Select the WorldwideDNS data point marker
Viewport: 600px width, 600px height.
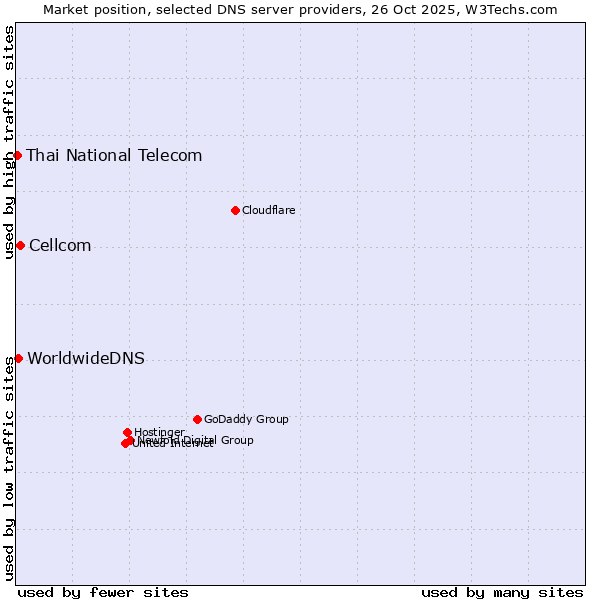click(18, 358)
